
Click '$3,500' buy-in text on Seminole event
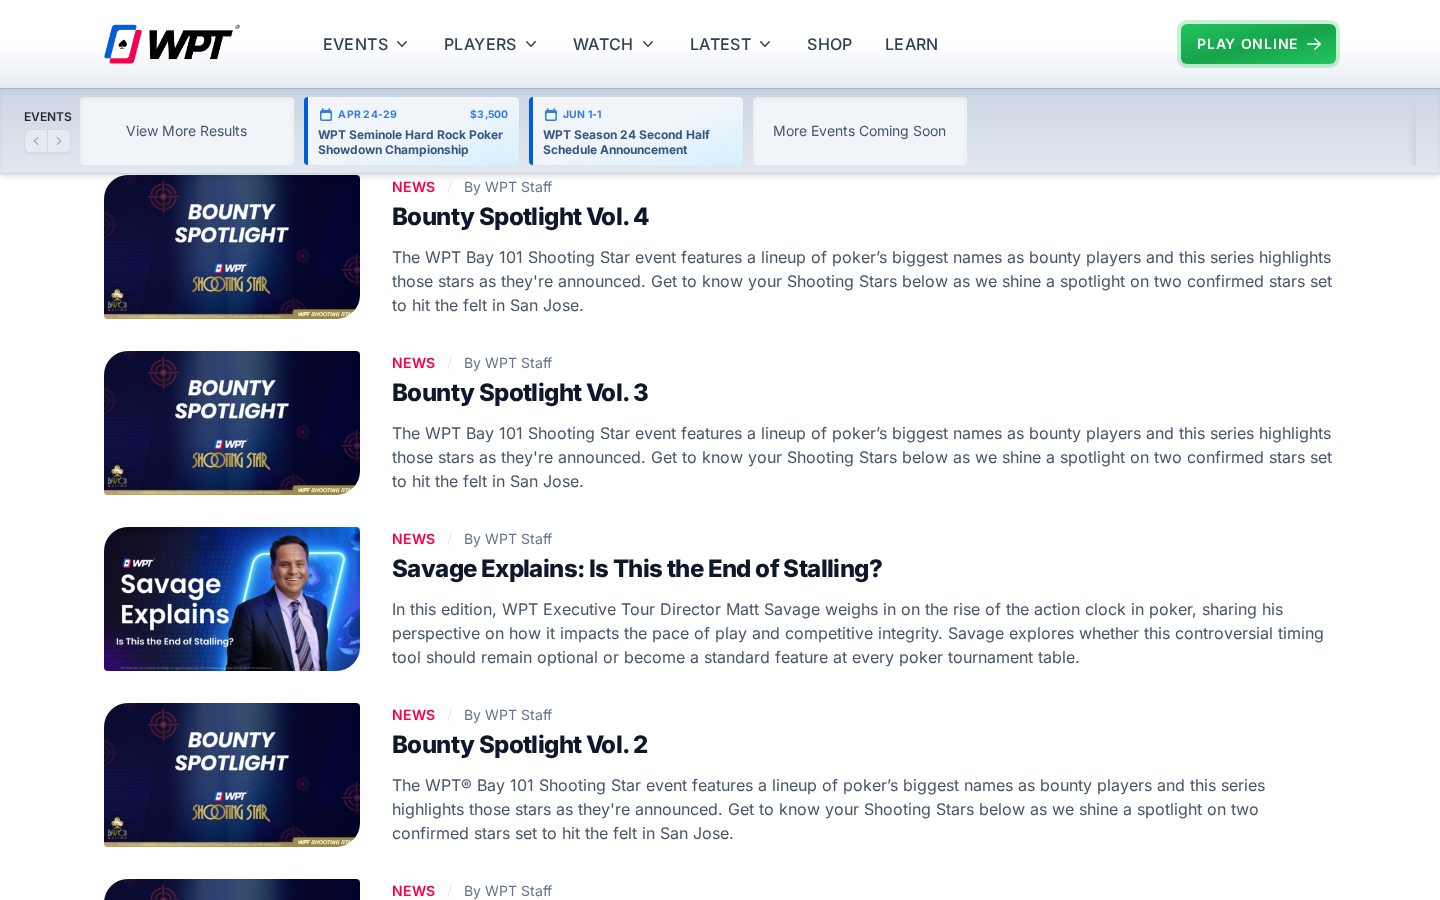click(x=489, y=114)
